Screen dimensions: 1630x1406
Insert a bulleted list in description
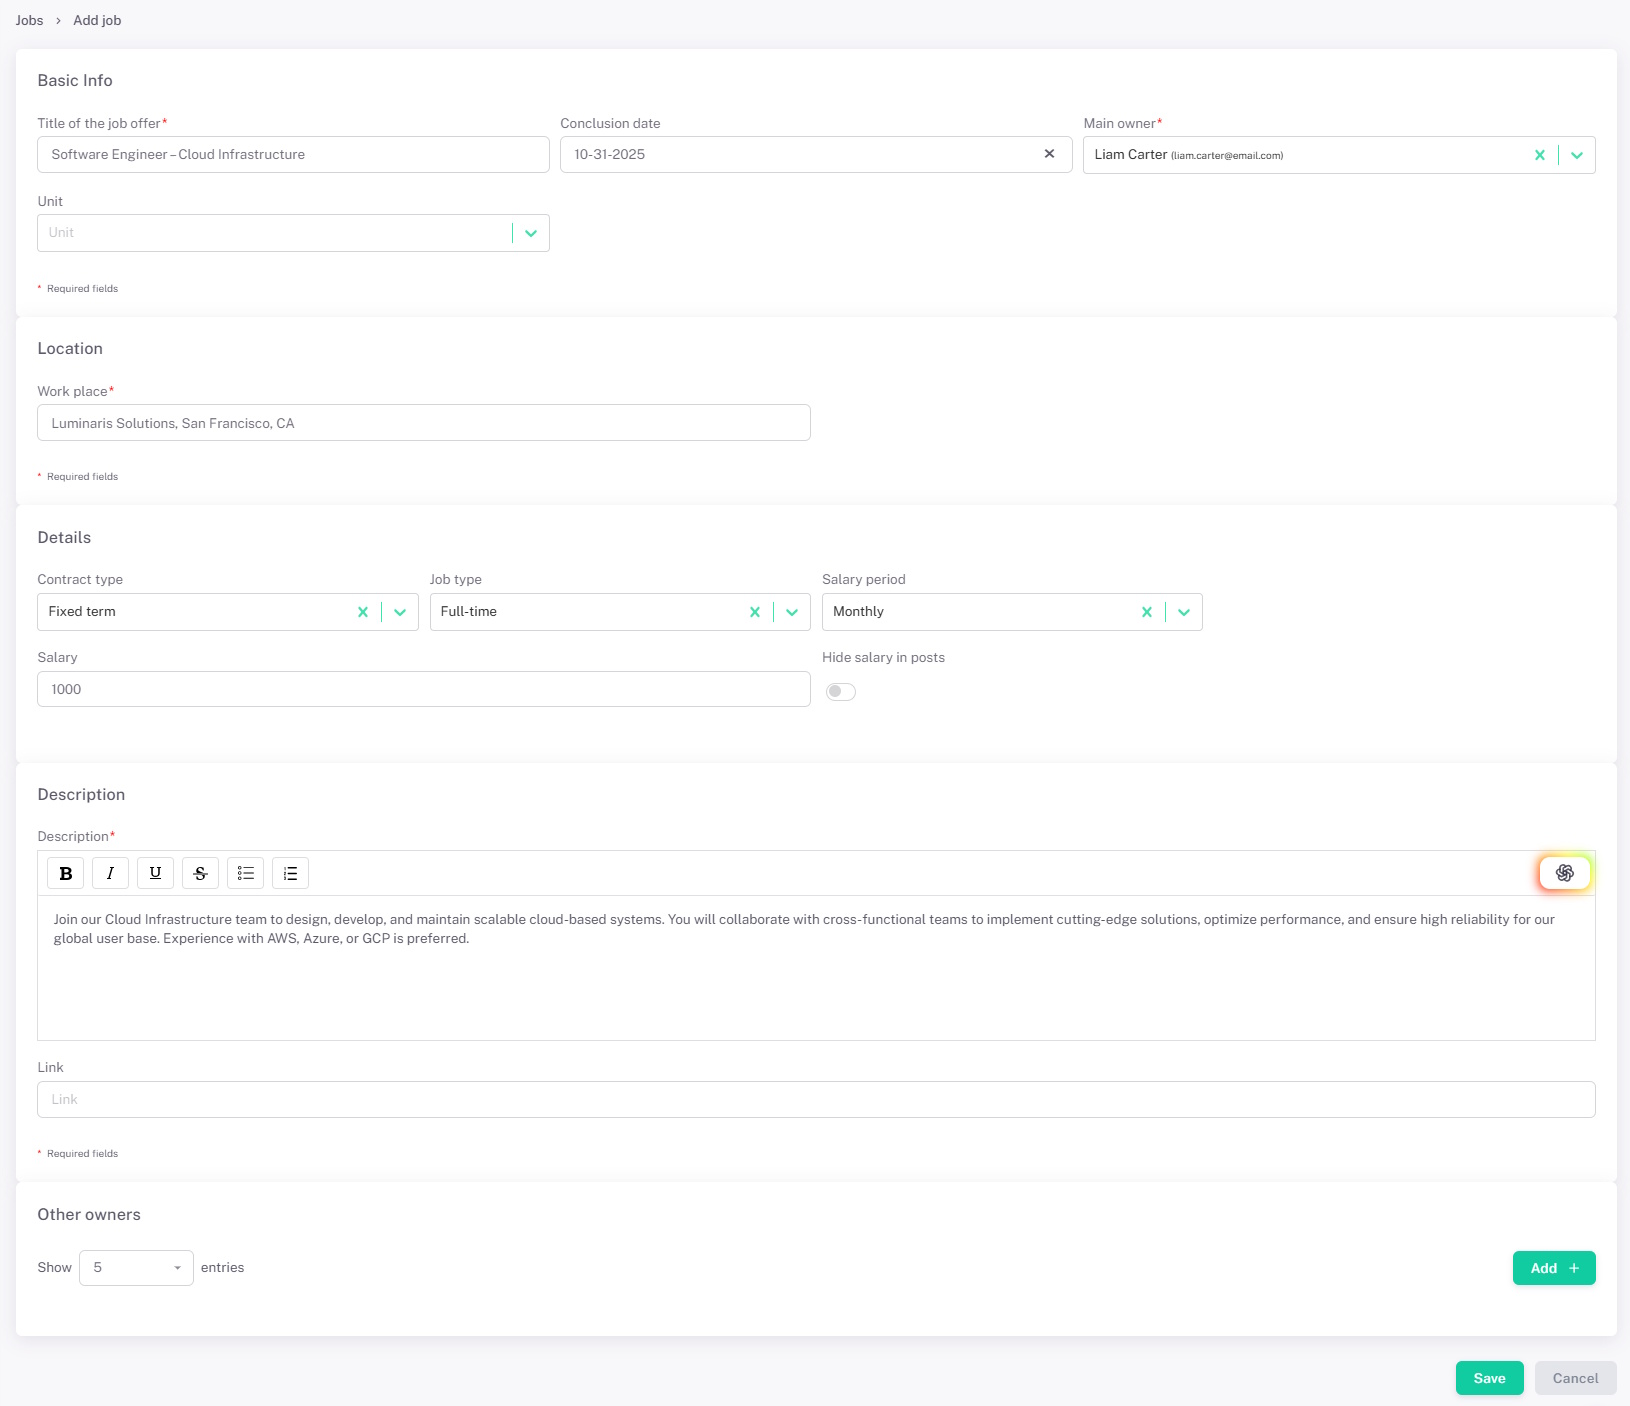245,873
